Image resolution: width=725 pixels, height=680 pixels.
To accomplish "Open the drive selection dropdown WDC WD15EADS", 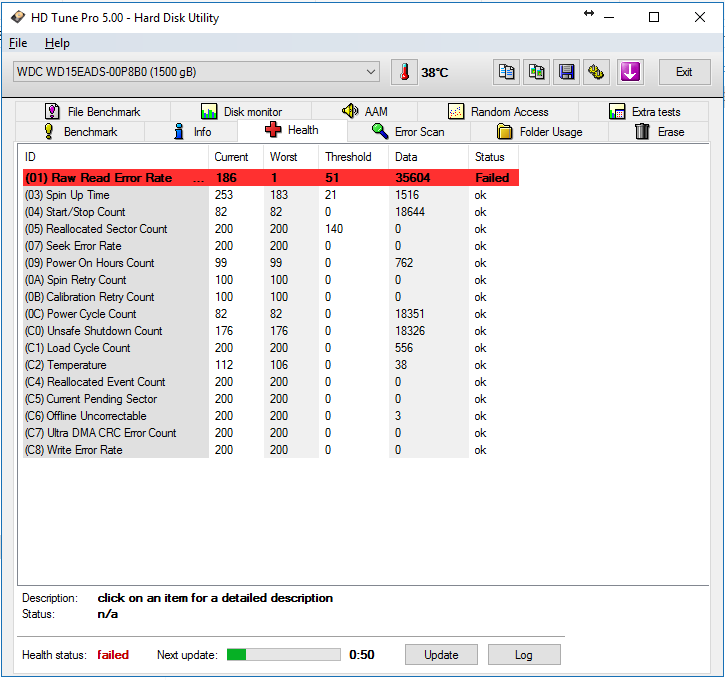I will [x=197, y=72].
